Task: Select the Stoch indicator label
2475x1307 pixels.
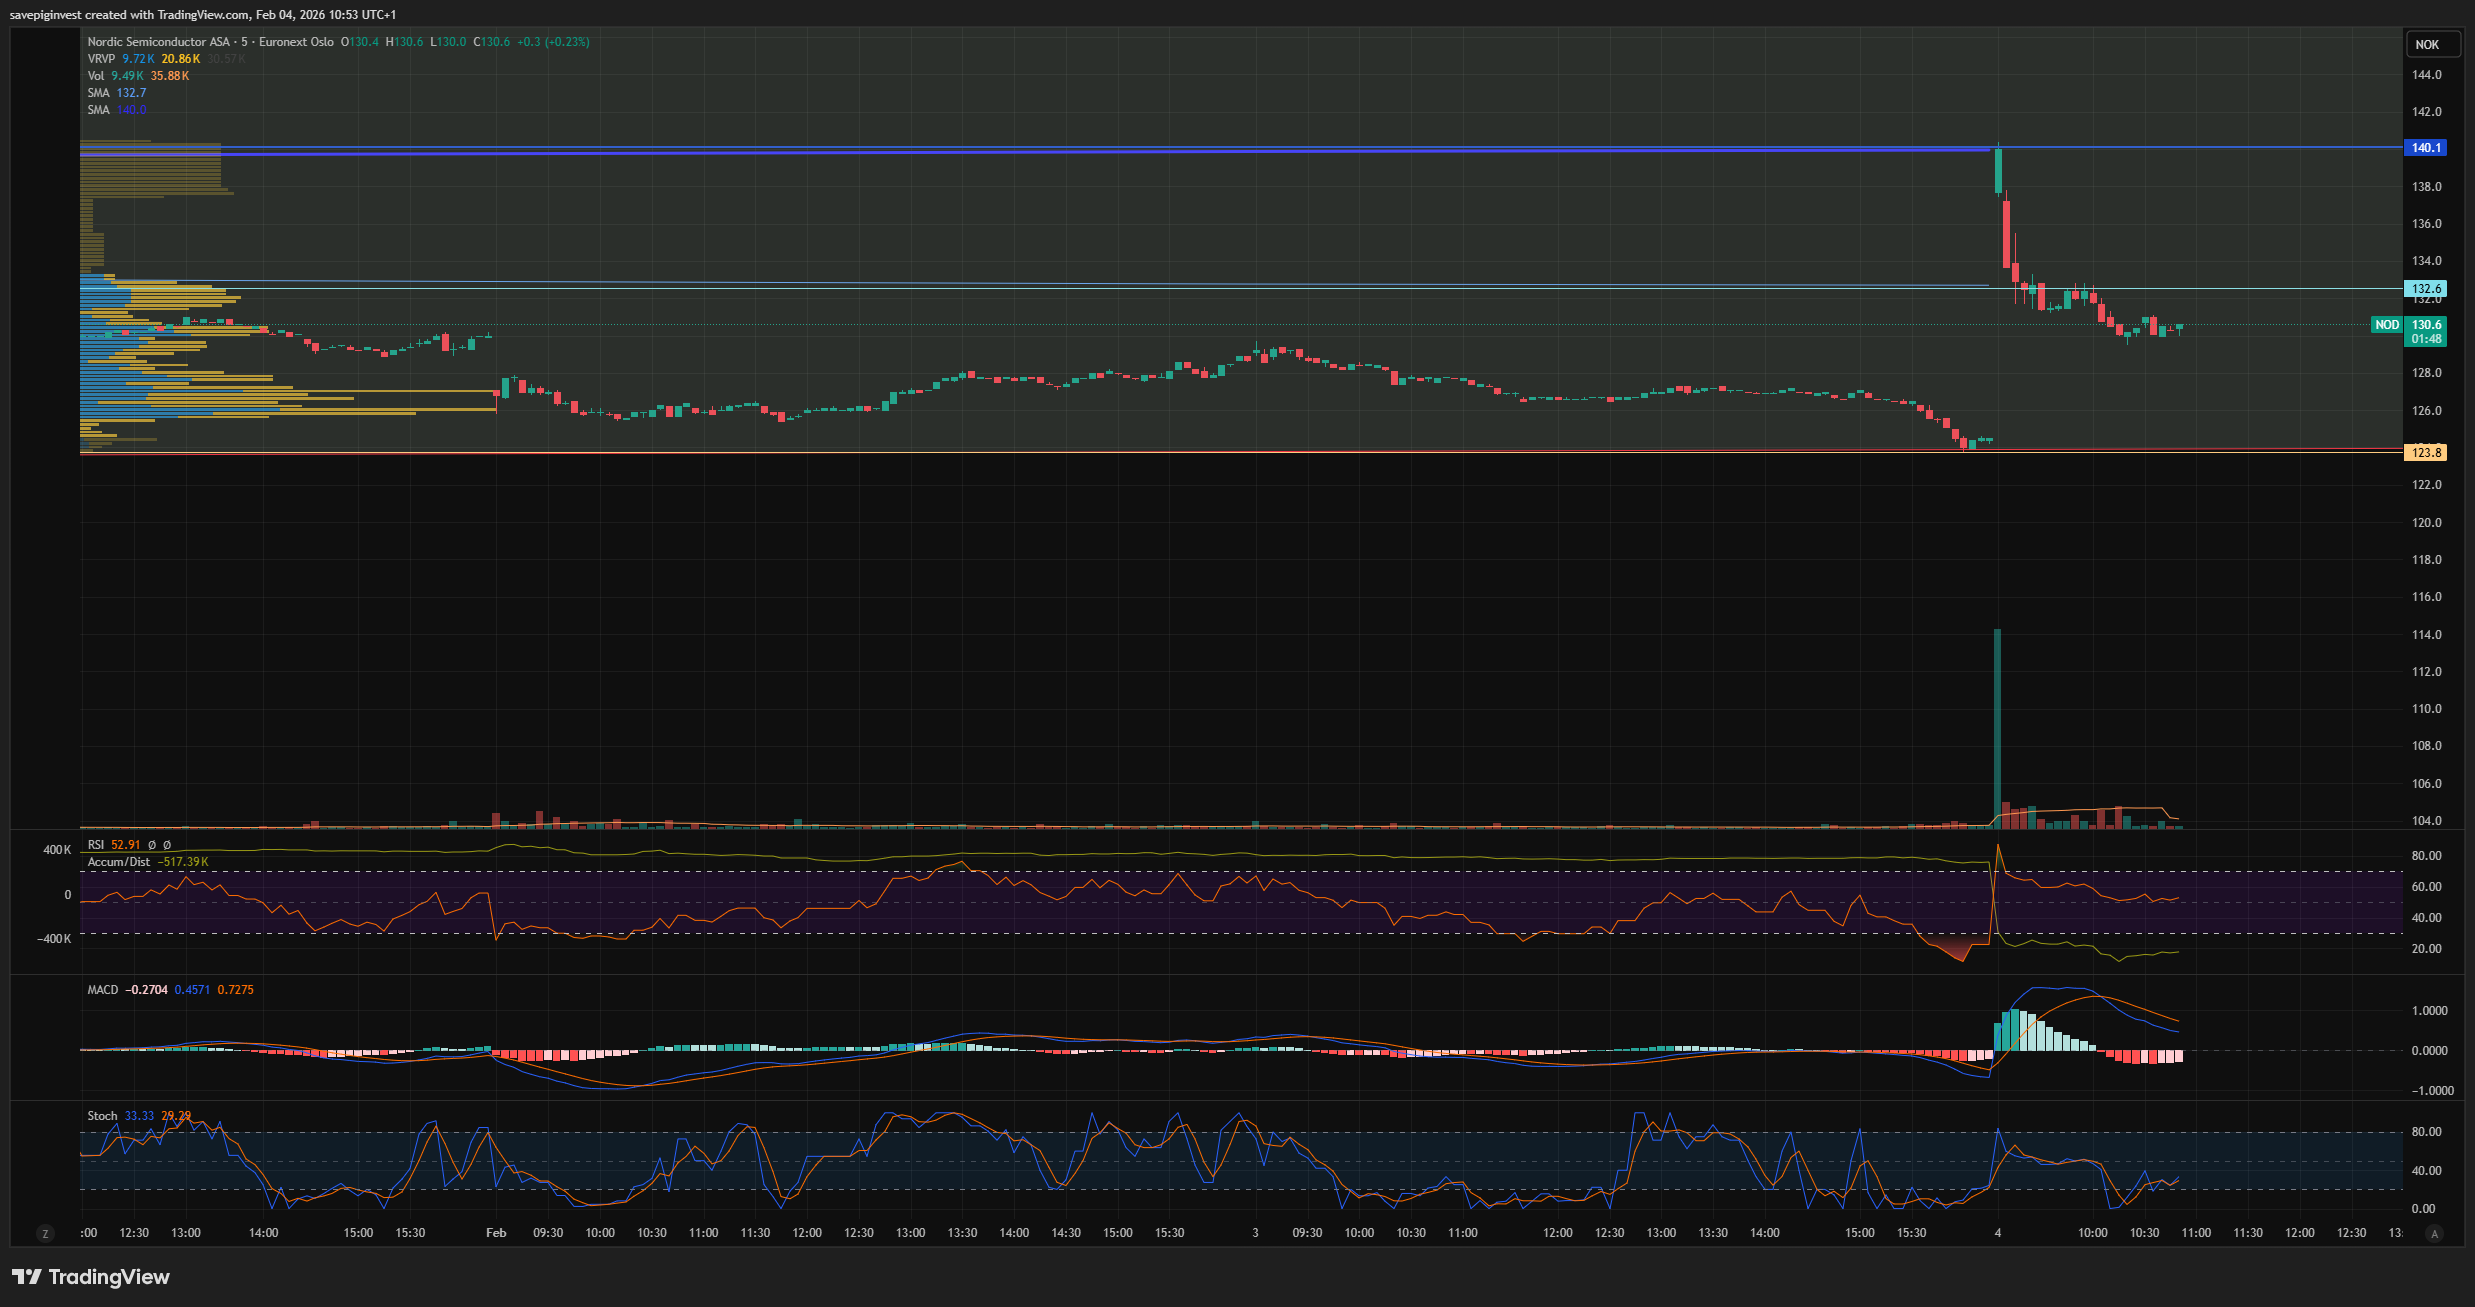Action: pos(102,1116)
